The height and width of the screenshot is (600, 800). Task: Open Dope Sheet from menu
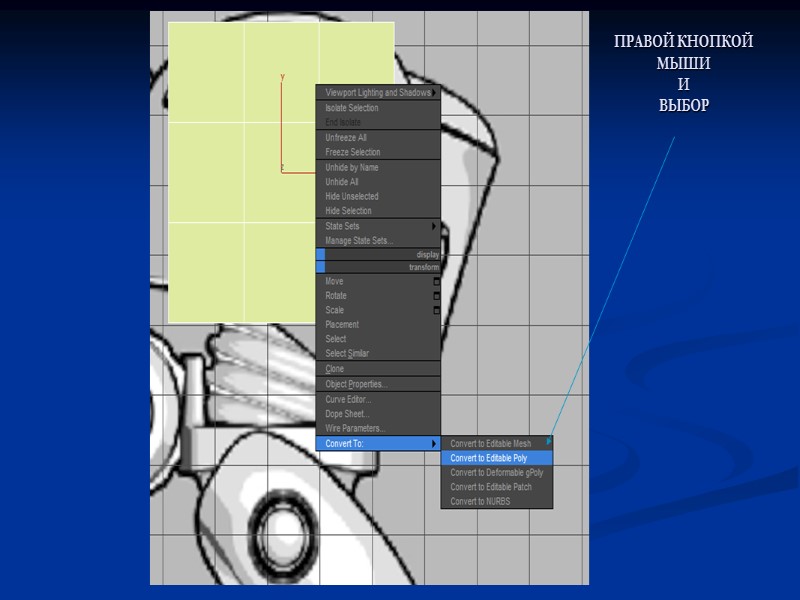coord(378,414)
